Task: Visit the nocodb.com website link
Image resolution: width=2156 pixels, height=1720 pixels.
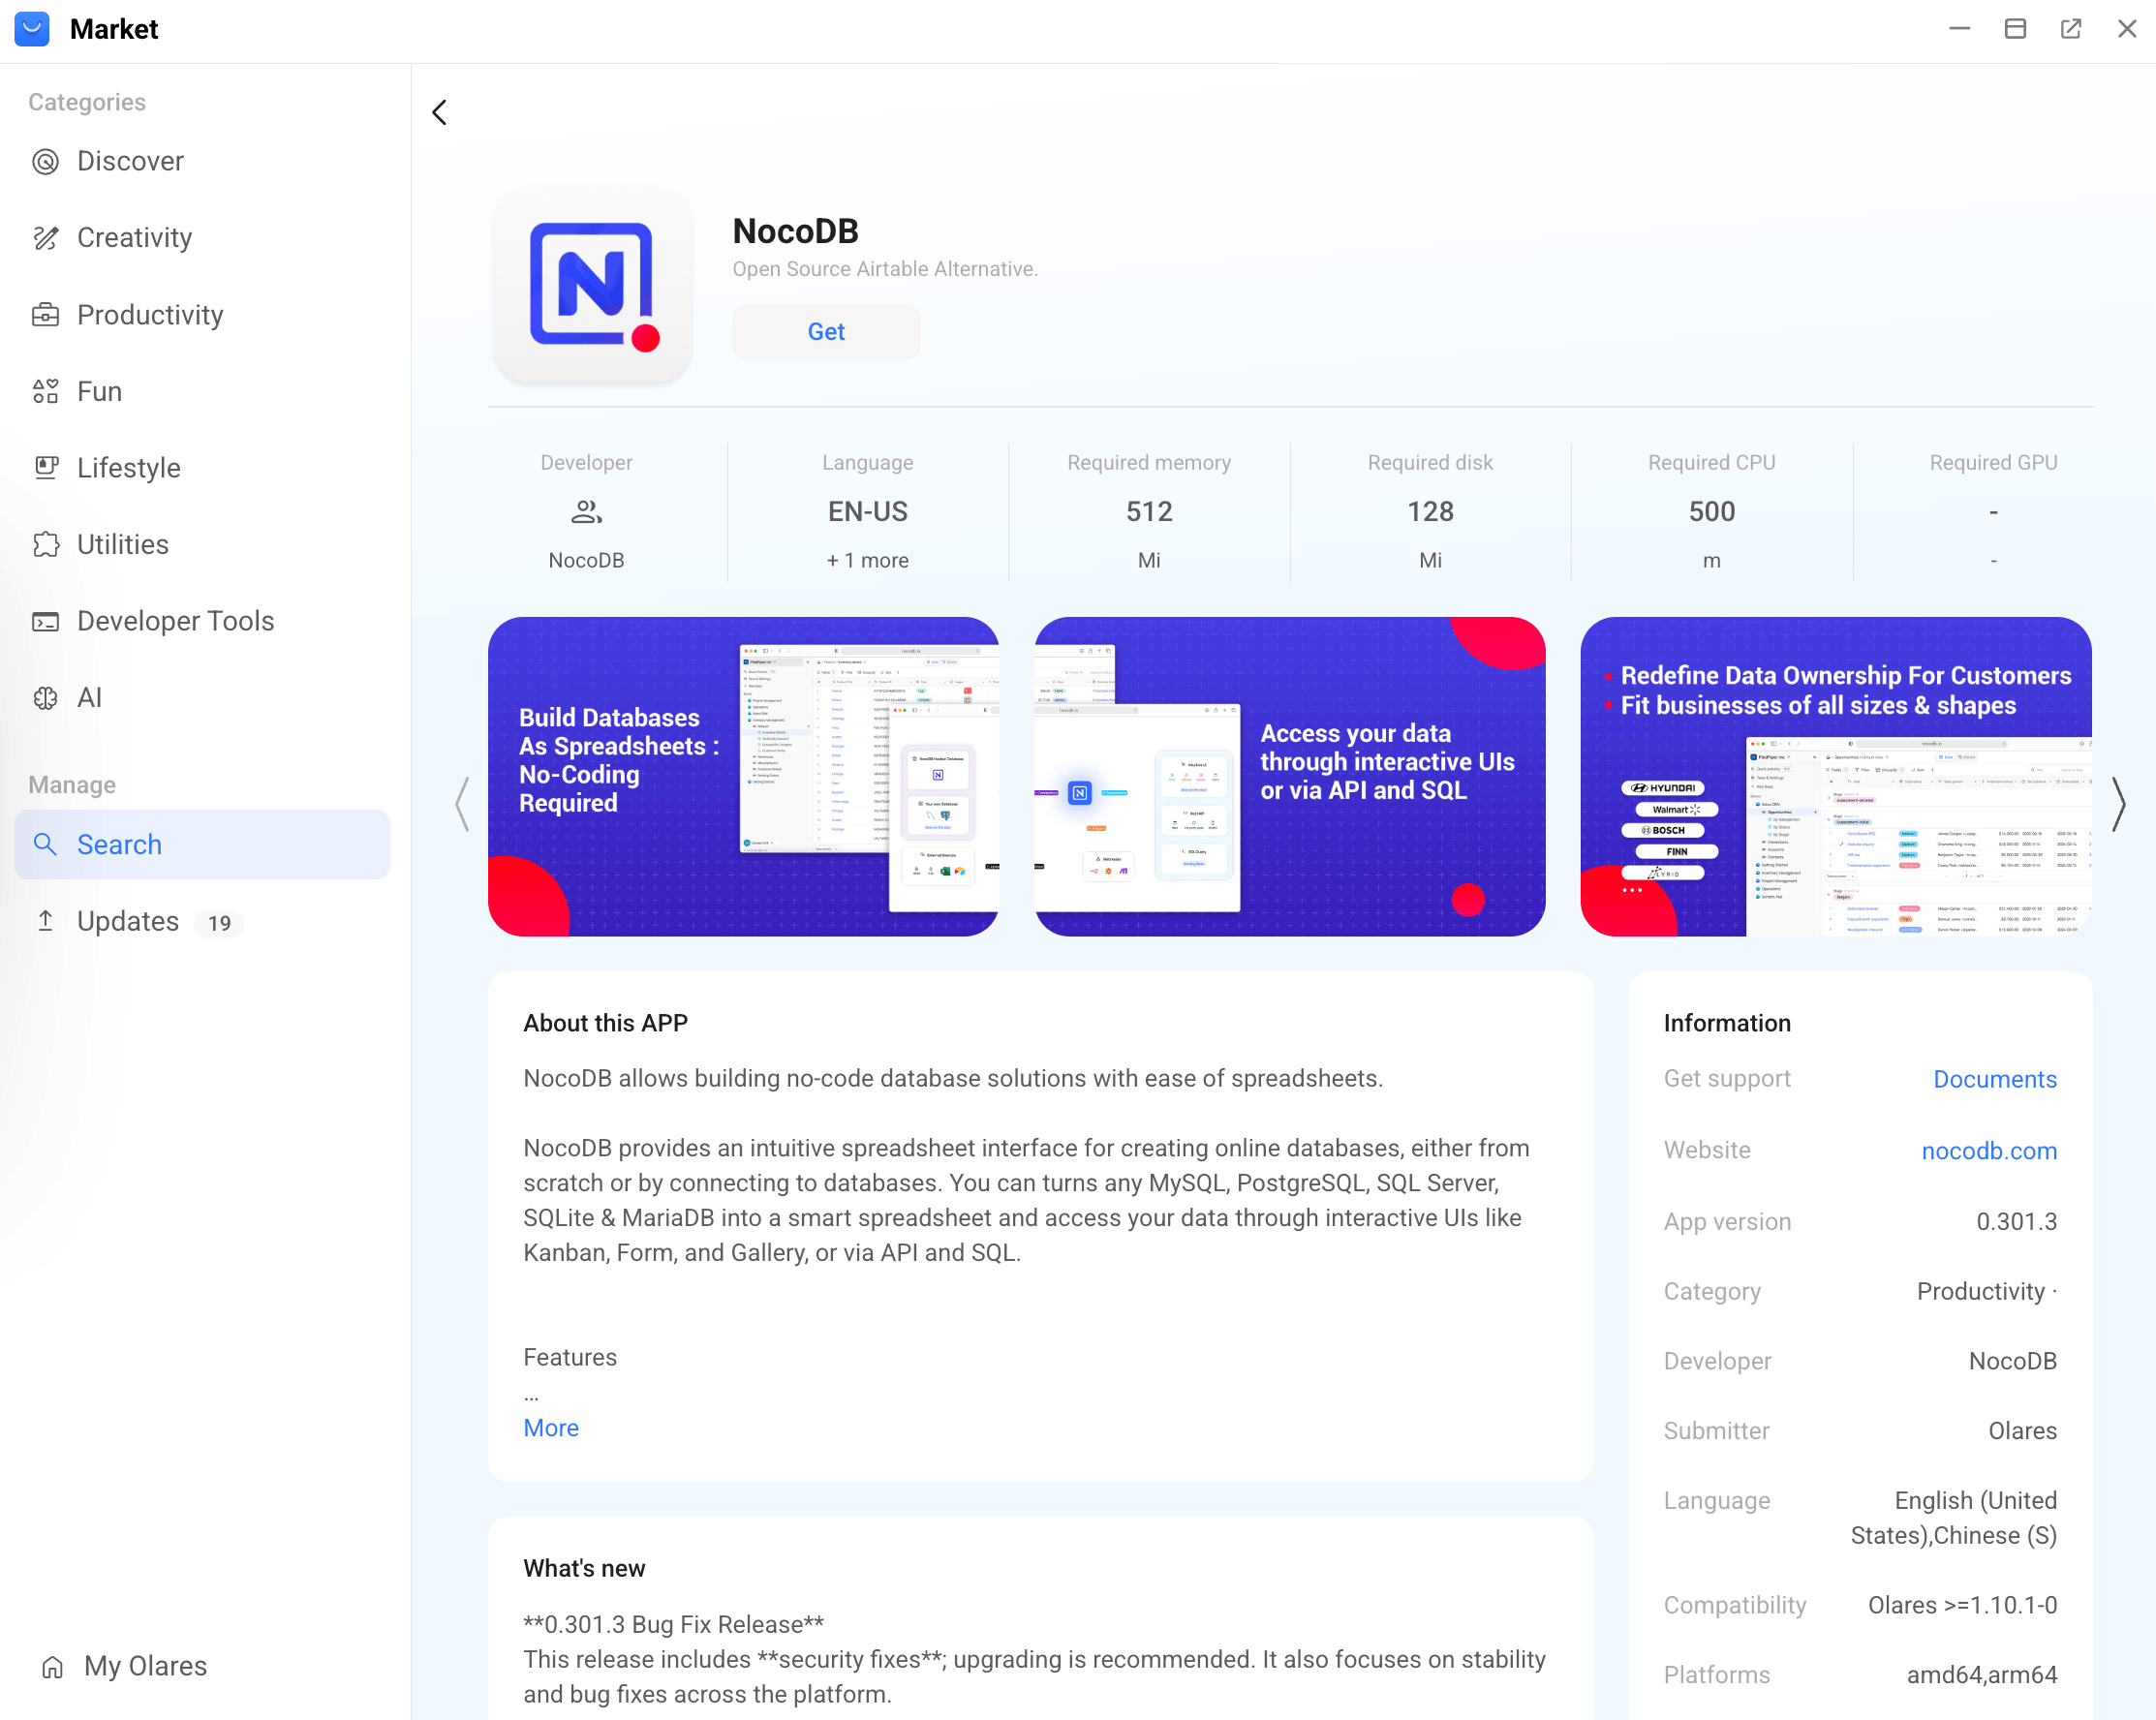Action: coord(1989,1151)
